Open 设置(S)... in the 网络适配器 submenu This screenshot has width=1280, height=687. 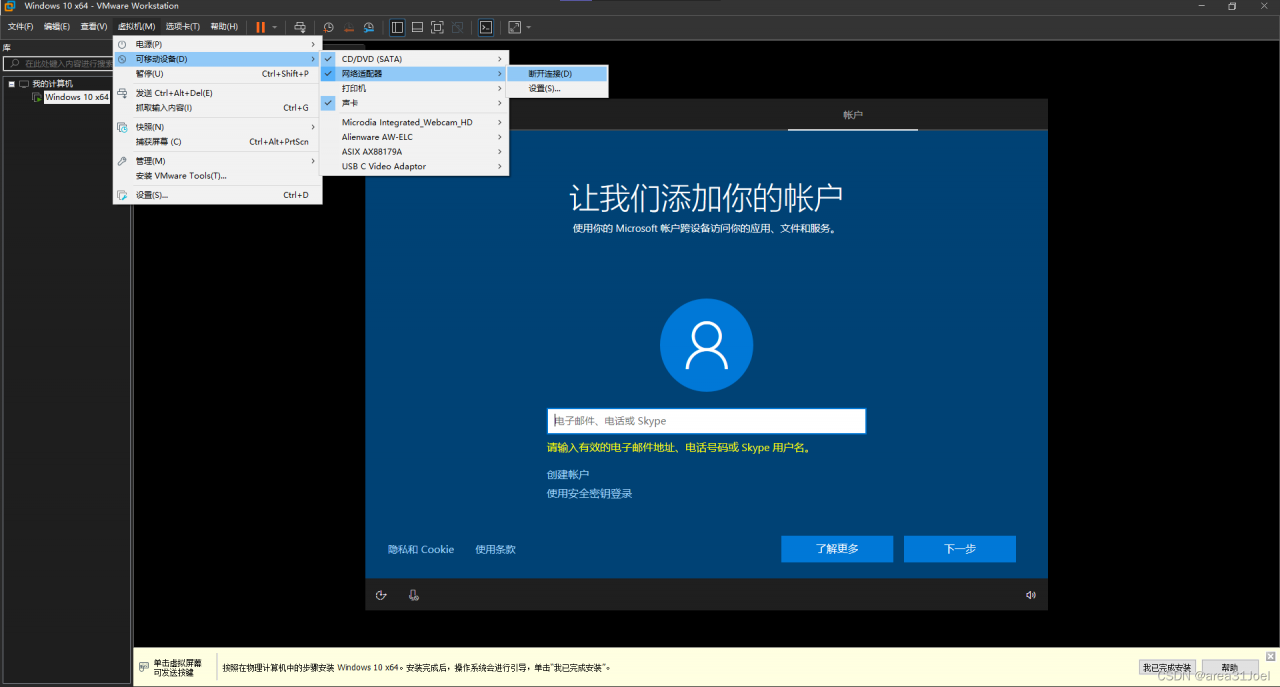pos(556,88)
